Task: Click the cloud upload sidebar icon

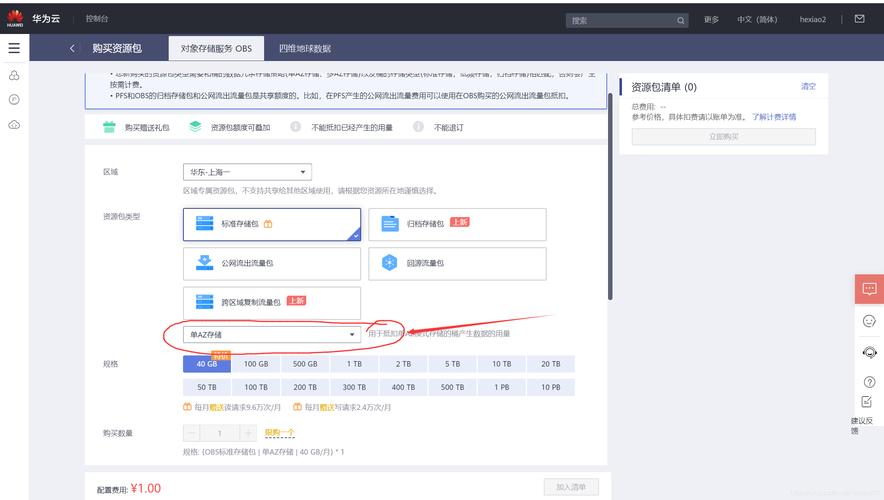Action: [14, 125]
